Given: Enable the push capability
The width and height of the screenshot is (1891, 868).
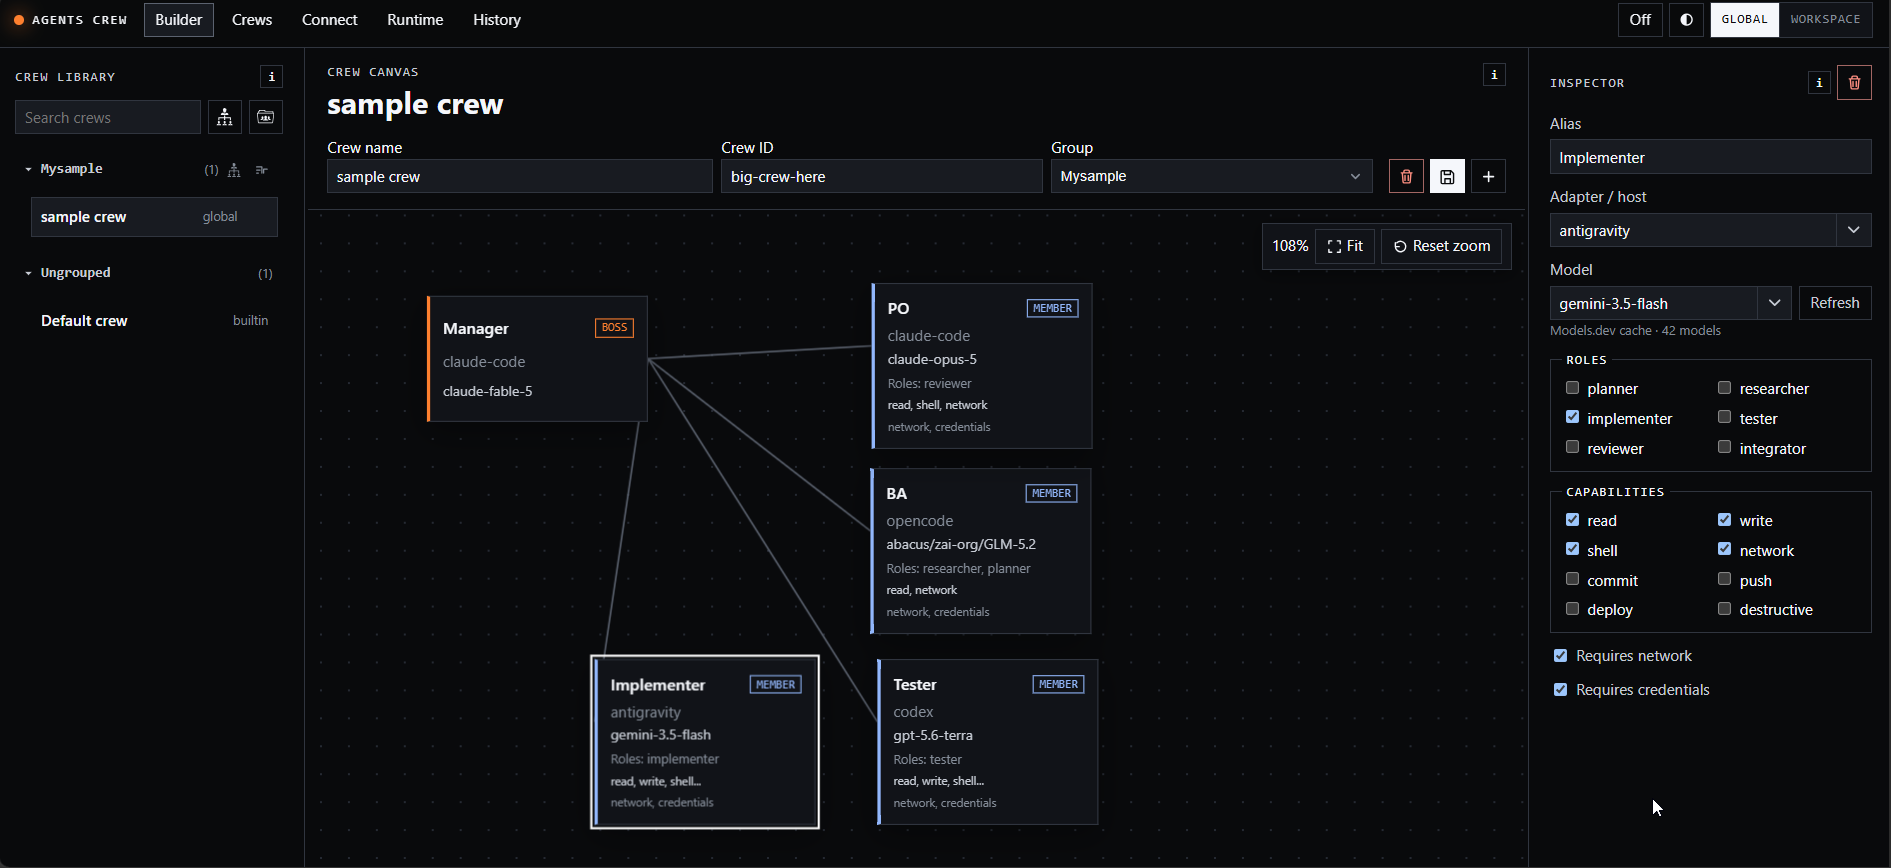Looking at the screenshot, I should coord(1725,579).
